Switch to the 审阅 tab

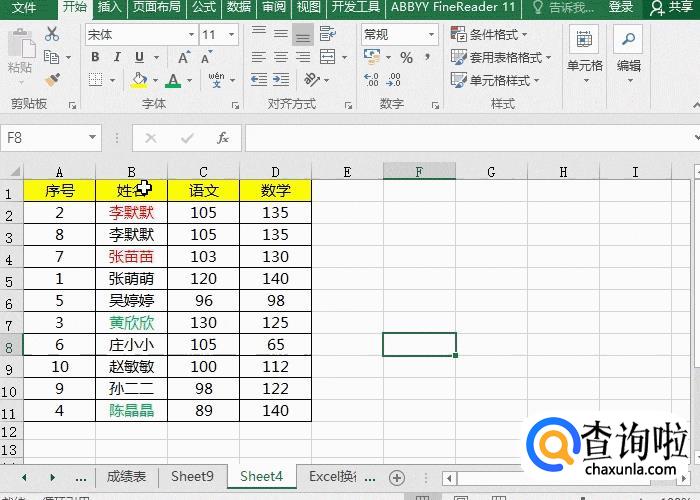point(274,7)
